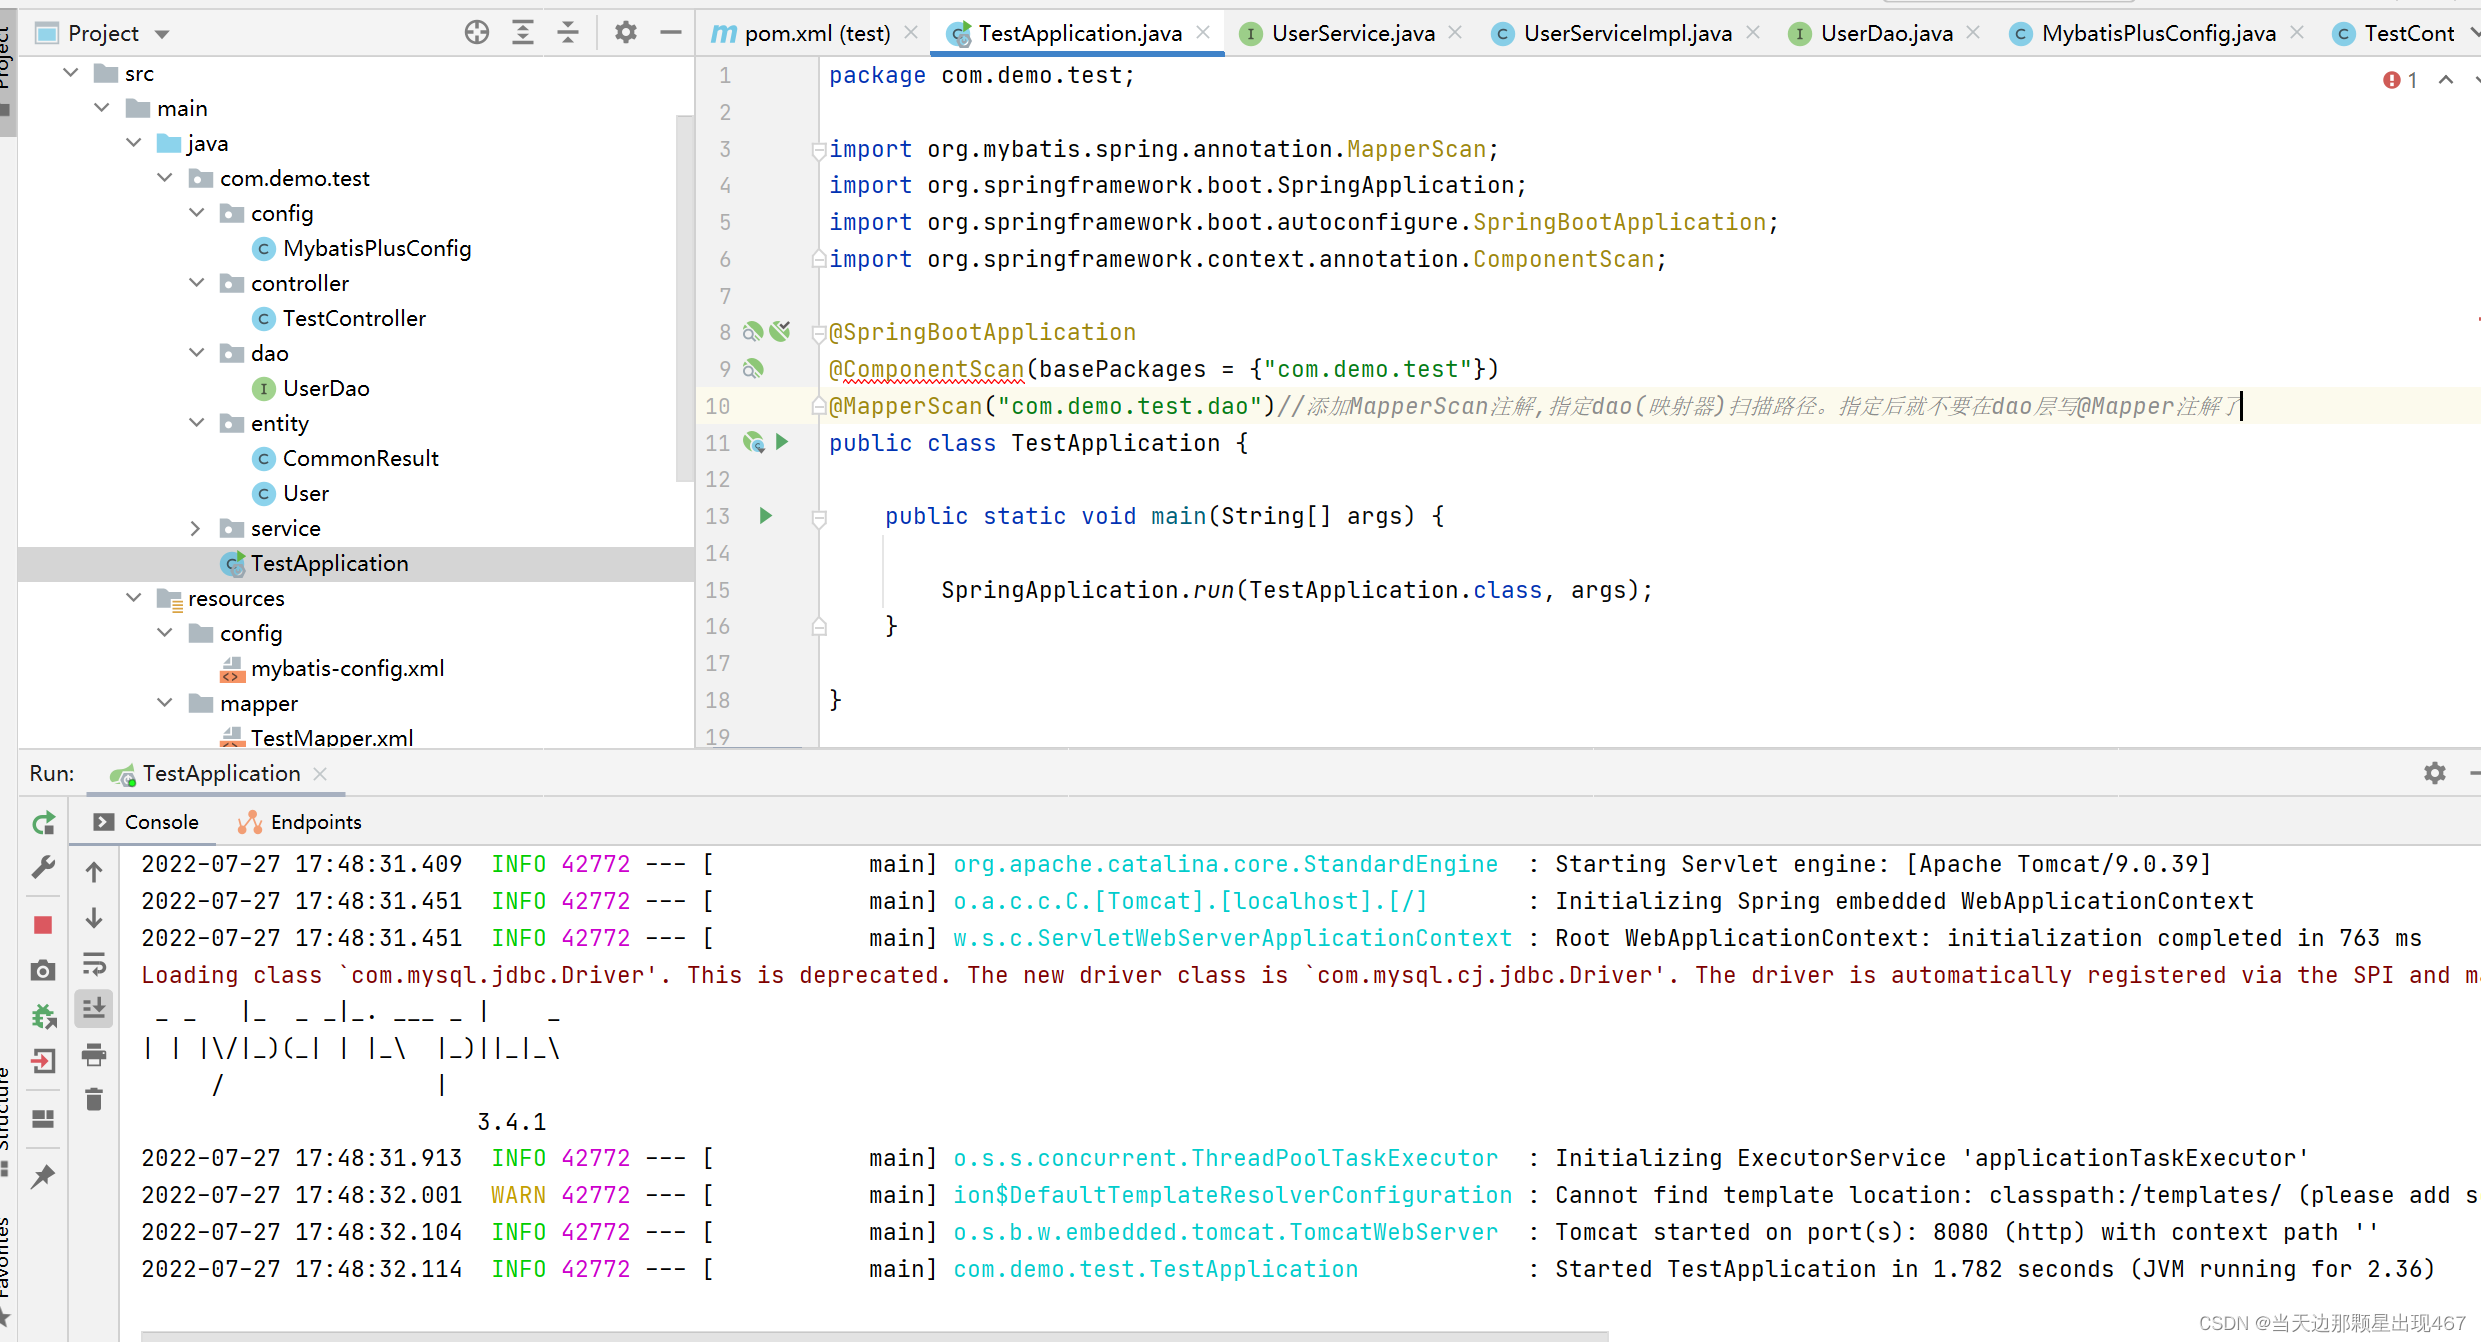Click the Rerun TestApplication icon
Image resolution: width=2481 pixels, height=1342 pixels.
click(x=43, y=823)
